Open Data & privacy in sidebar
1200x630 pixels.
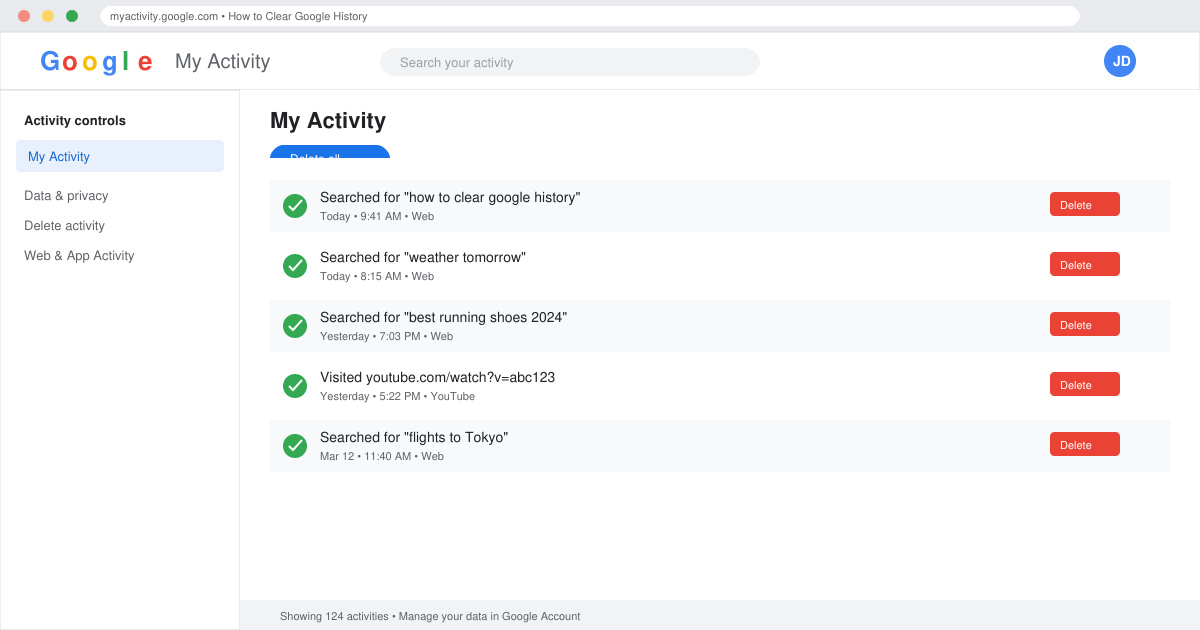click(66, 196)
